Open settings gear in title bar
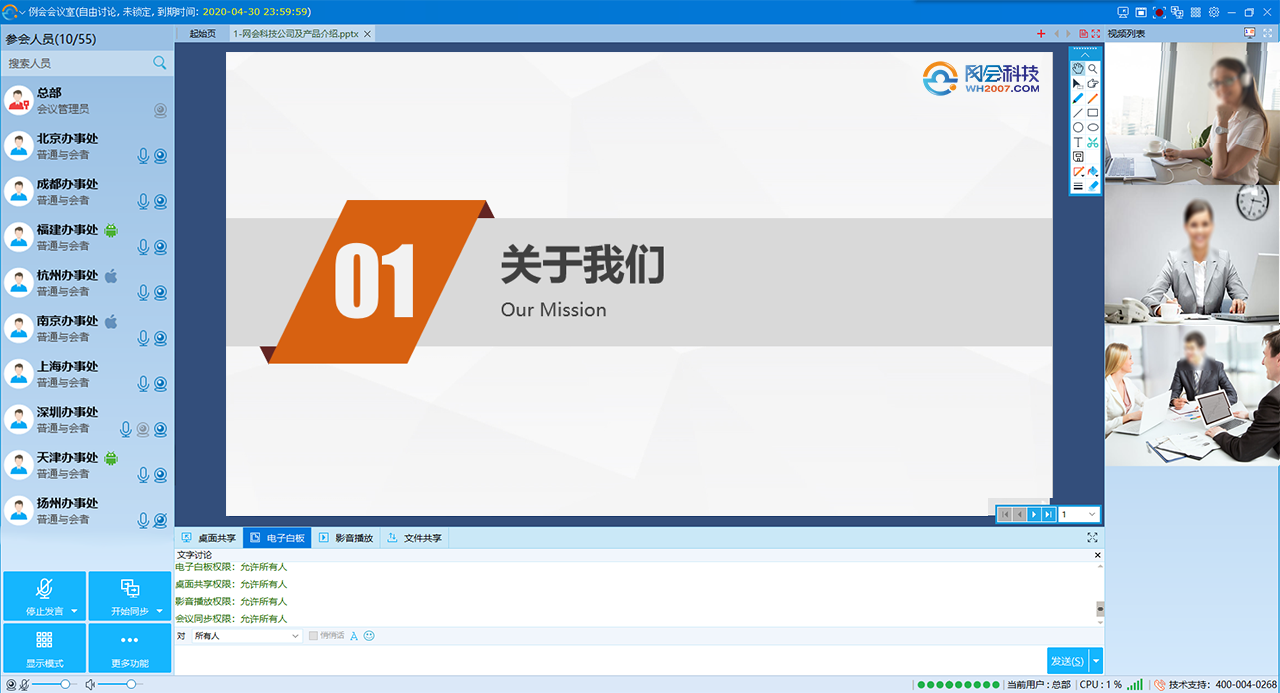This screenshot has width=1280, height=693. 1213,12
